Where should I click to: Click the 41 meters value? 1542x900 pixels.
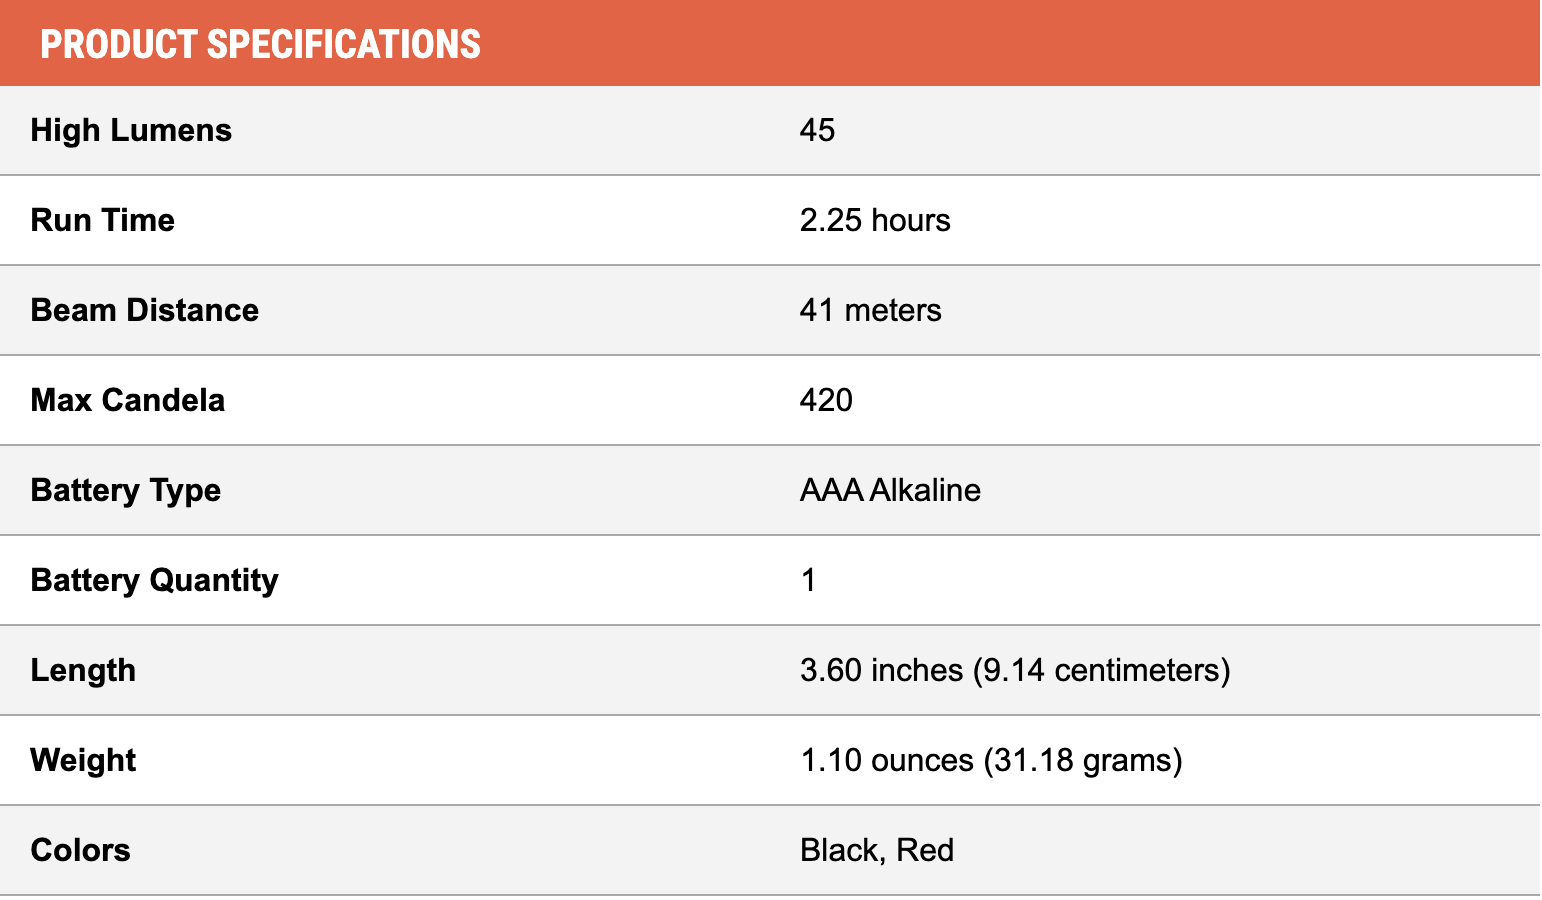click(870, 310)
